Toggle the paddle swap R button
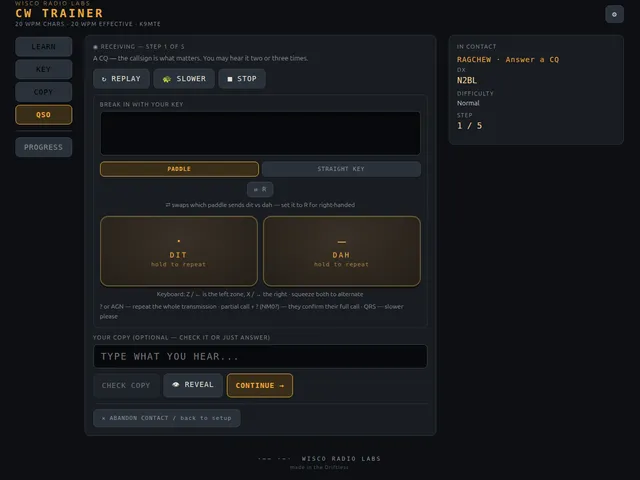The height and width of the screenshot is (480, 640). point(260,189)
